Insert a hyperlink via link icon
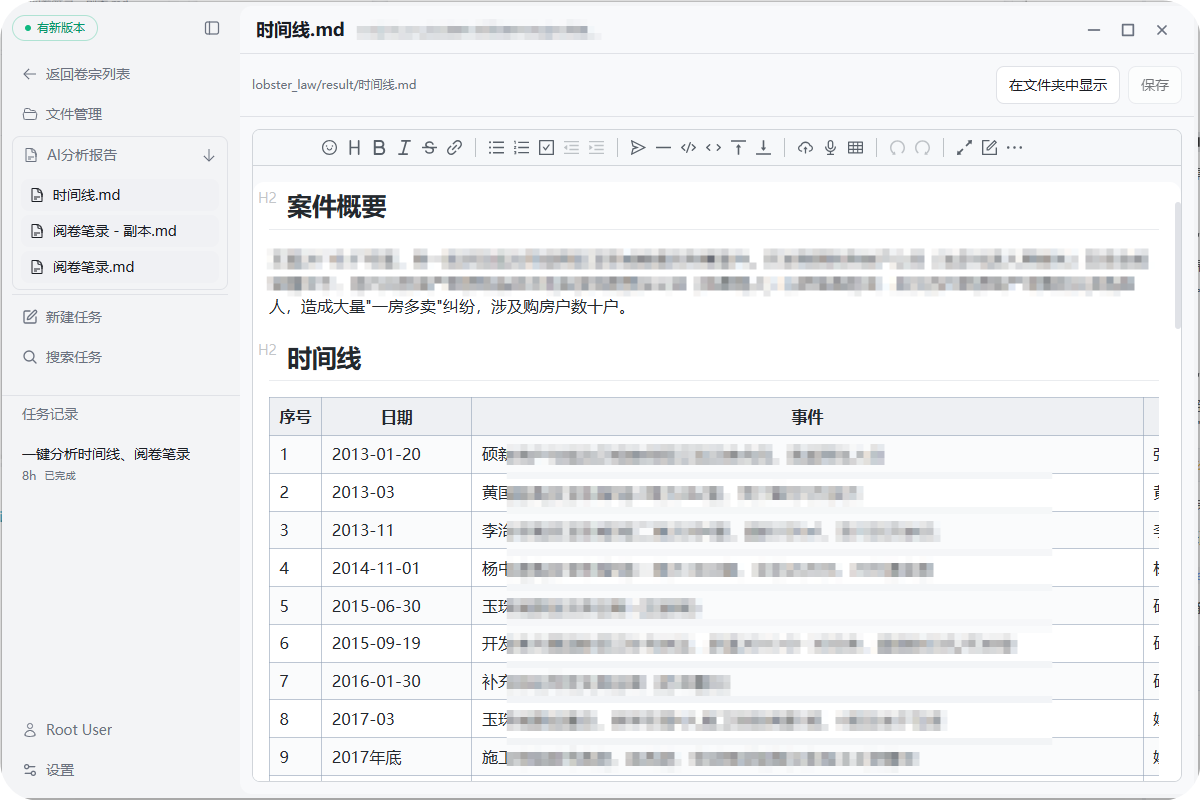 [x=454, y=148]
